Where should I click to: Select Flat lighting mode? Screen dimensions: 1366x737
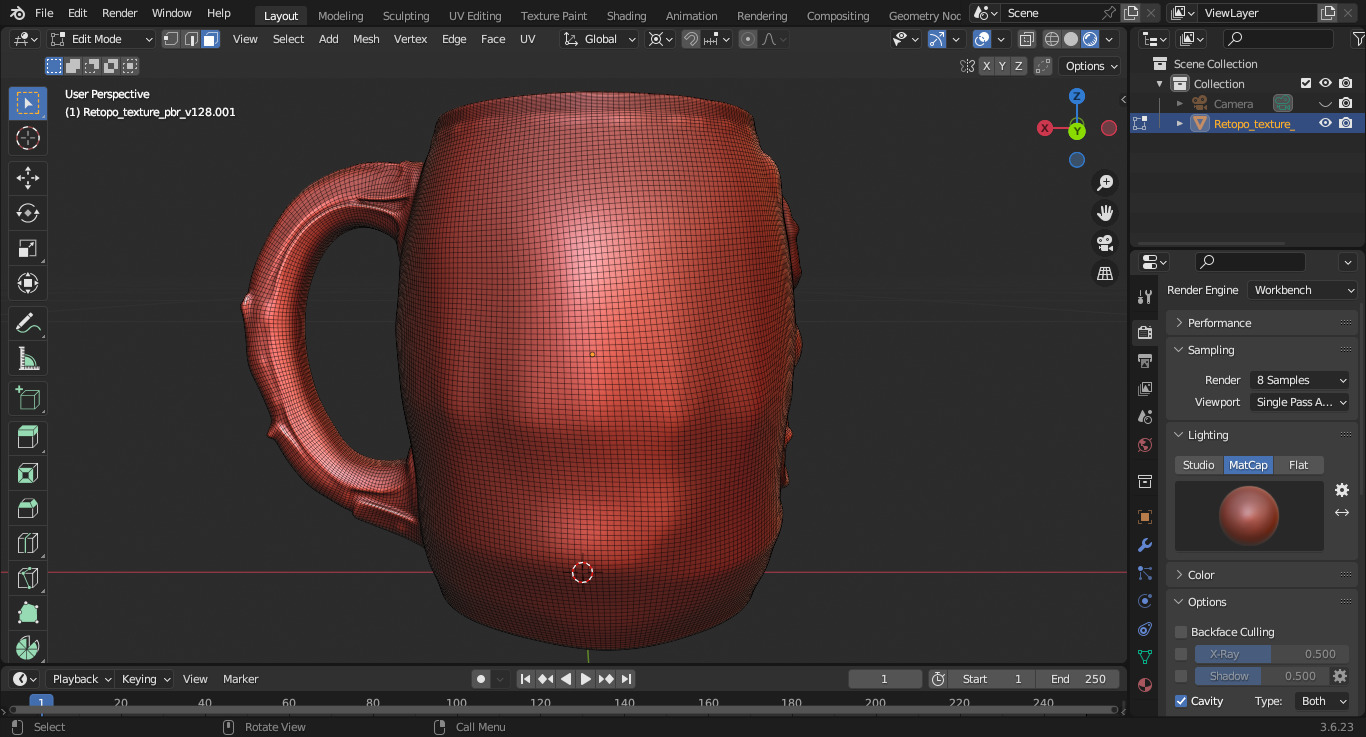tap(1298, 465)
